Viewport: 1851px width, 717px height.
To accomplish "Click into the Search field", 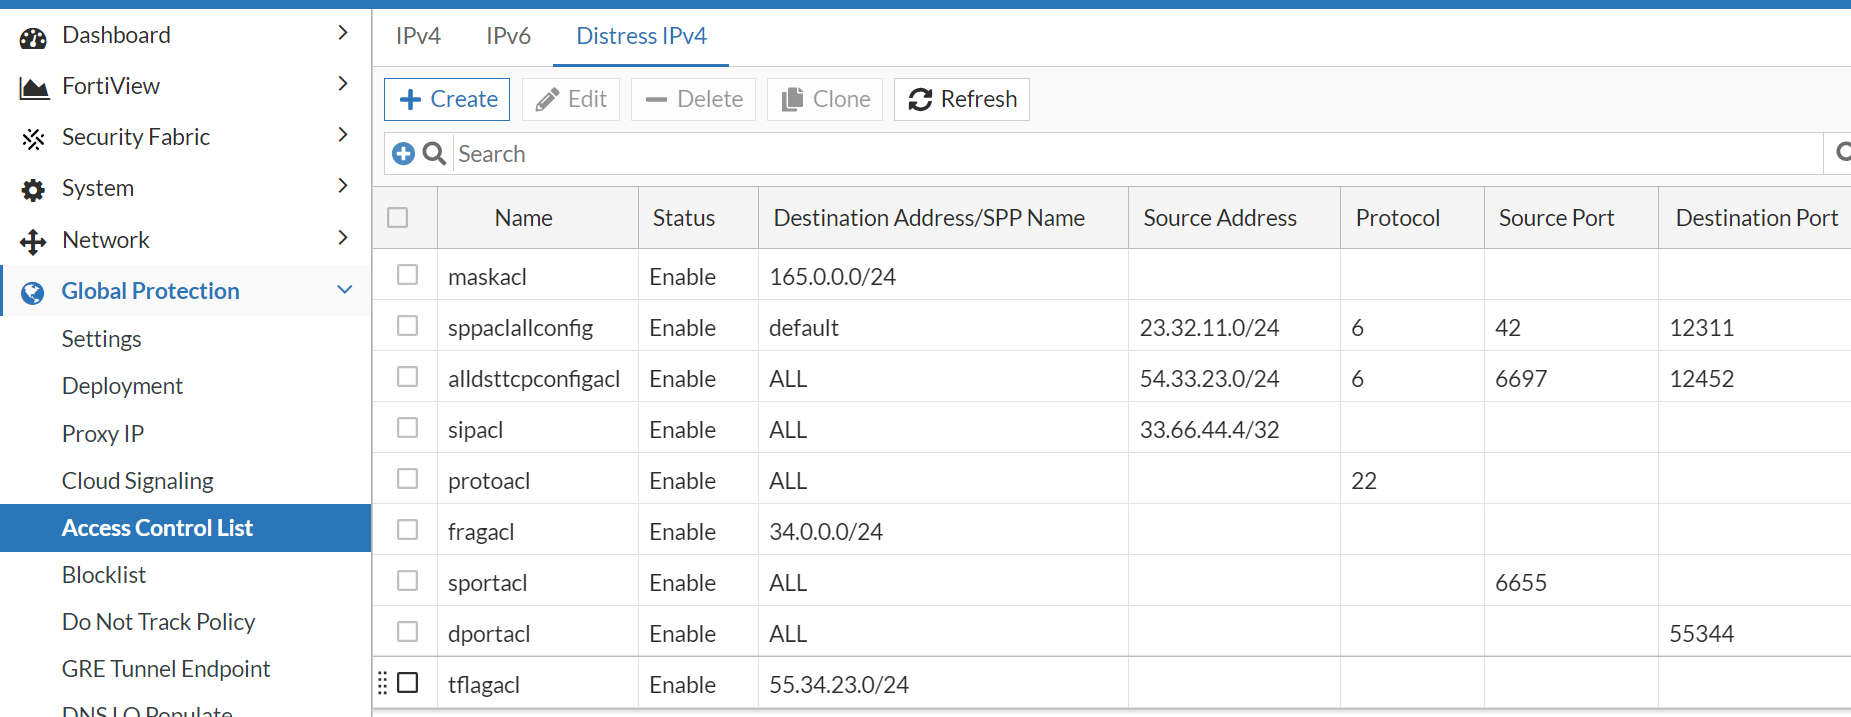I will click(x=1138, y=153).
